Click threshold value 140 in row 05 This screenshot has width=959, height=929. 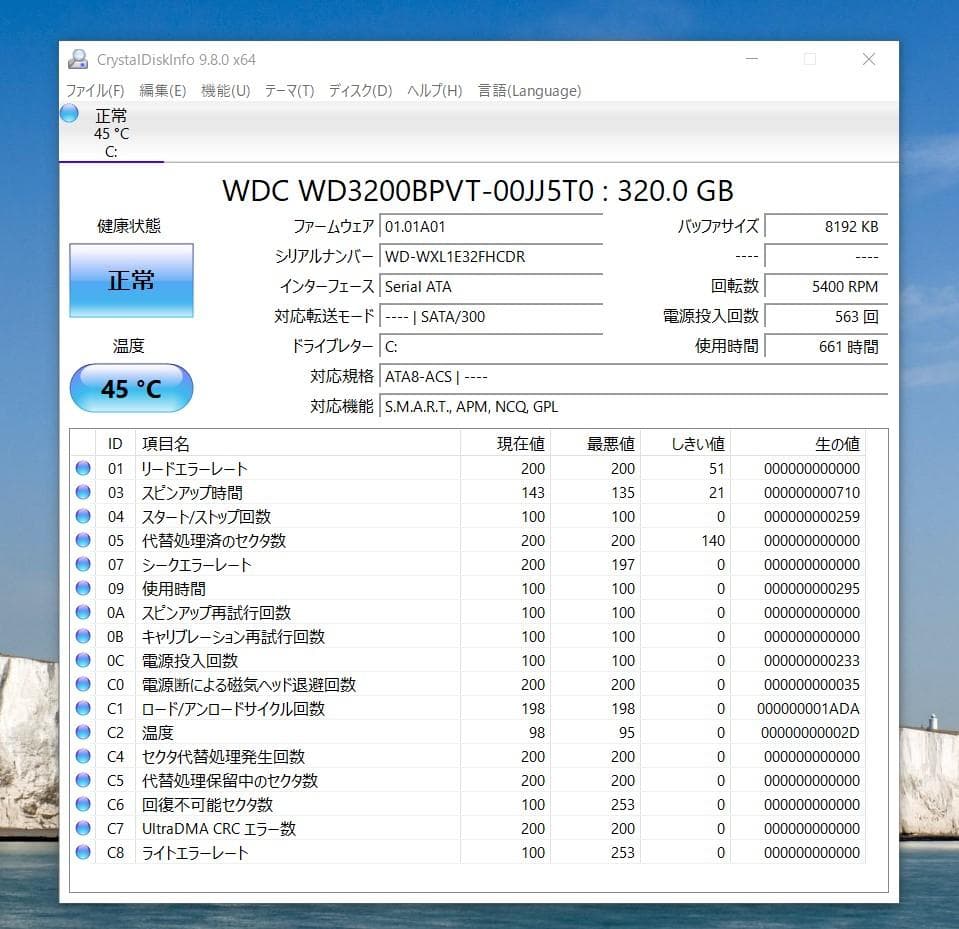[x=713, y=540]
